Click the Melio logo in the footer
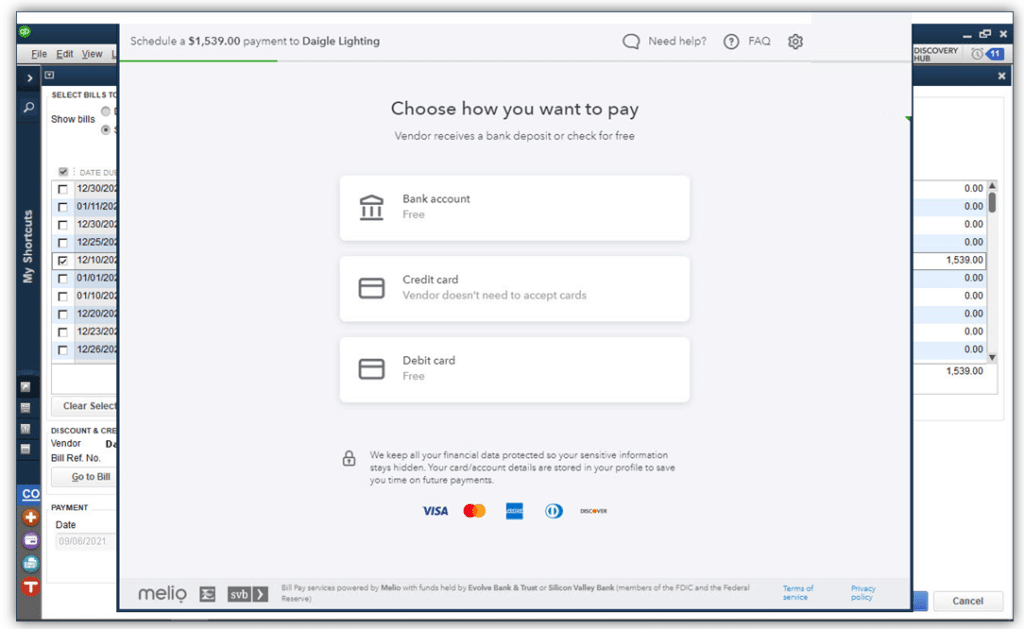 click(x=162, y=593)
